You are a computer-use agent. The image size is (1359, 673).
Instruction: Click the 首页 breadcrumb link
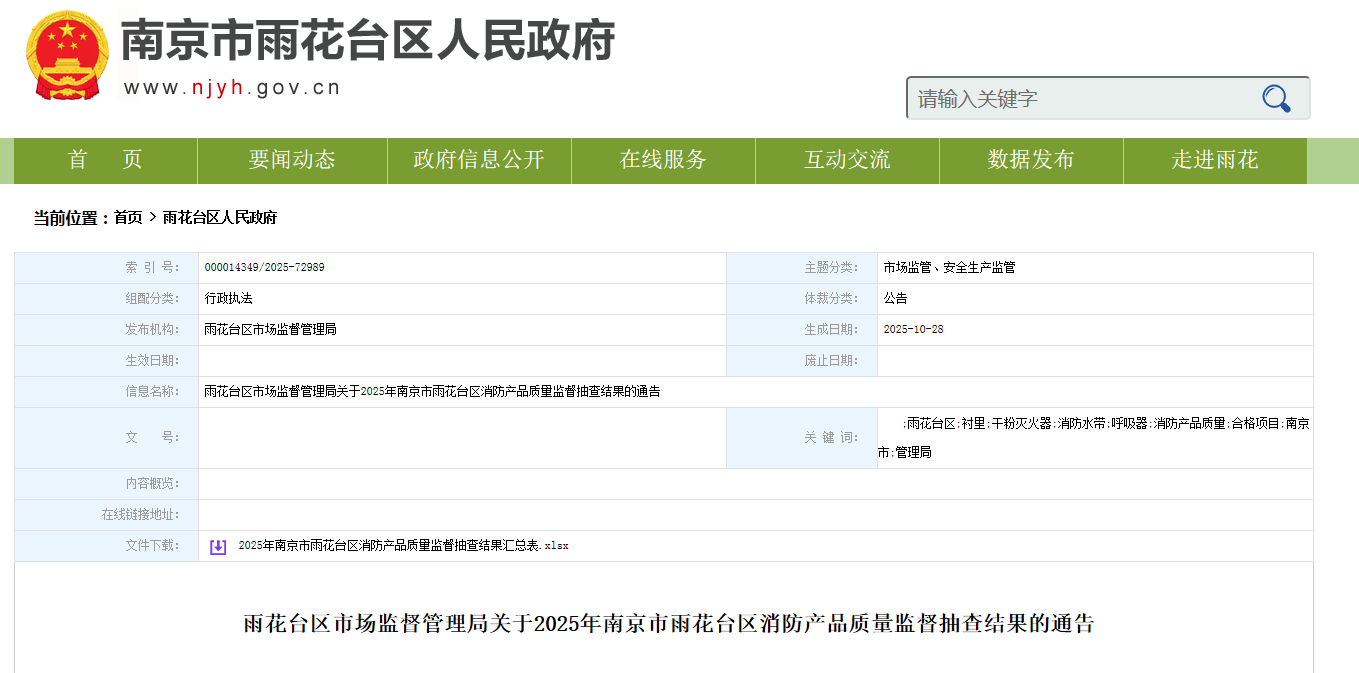coord(128,218)
